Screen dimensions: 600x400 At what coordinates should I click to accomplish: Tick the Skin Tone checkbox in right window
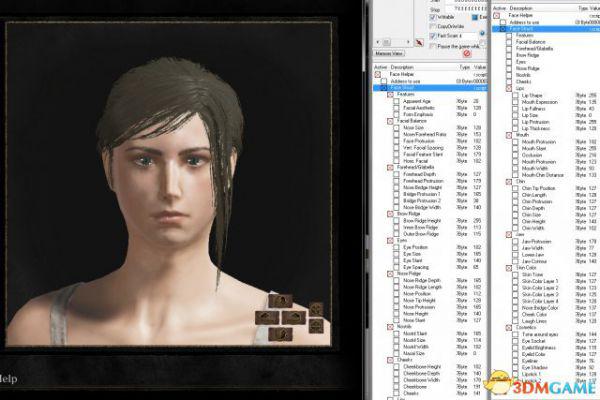[x=515, y=274]
